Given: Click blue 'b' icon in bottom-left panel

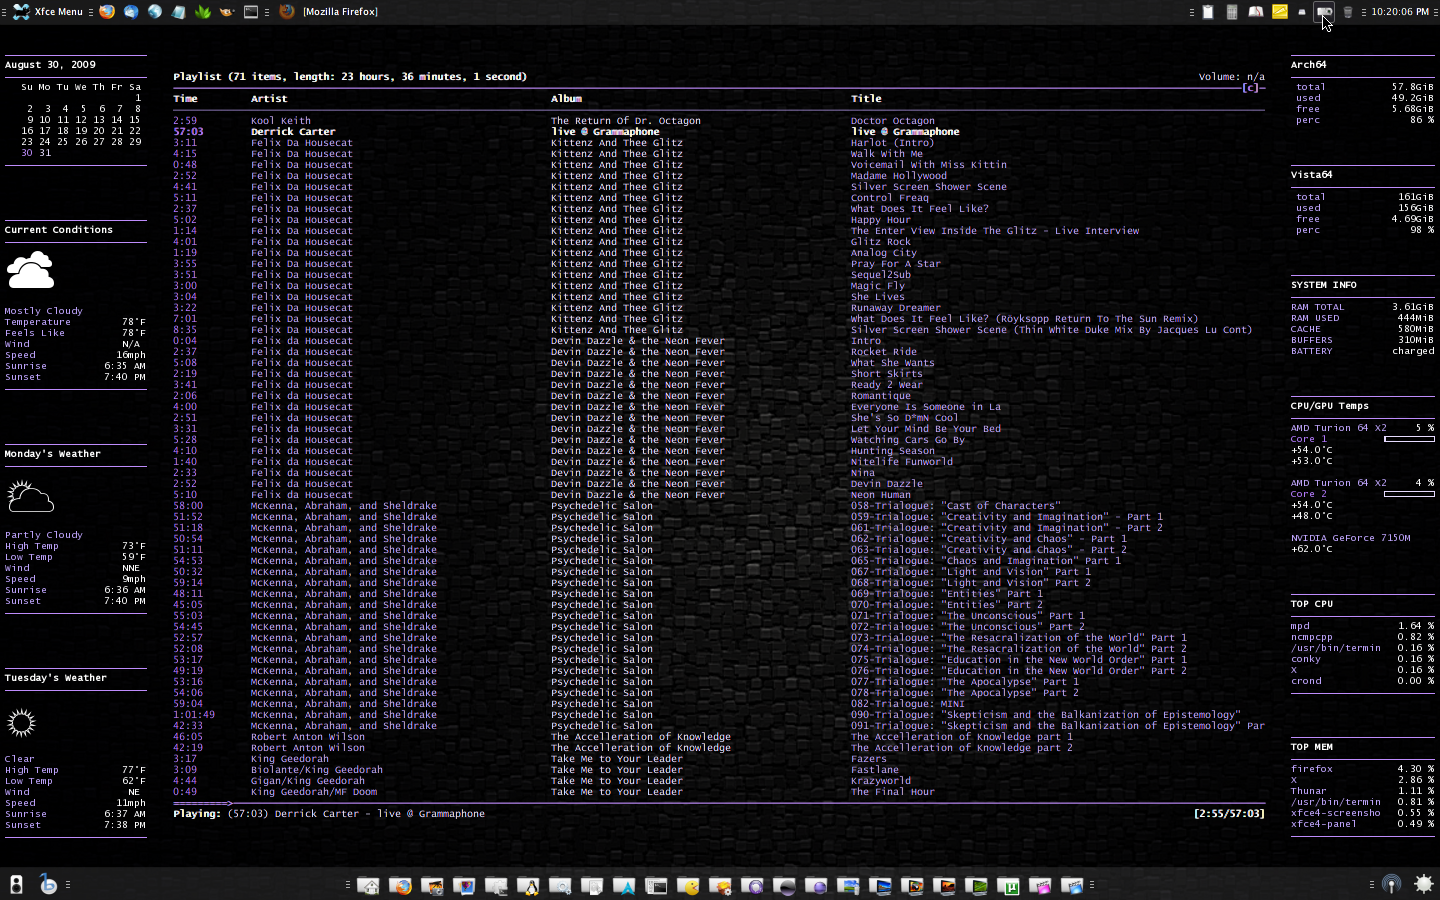Looking at the screenshot, I should [x=48, y=884].
